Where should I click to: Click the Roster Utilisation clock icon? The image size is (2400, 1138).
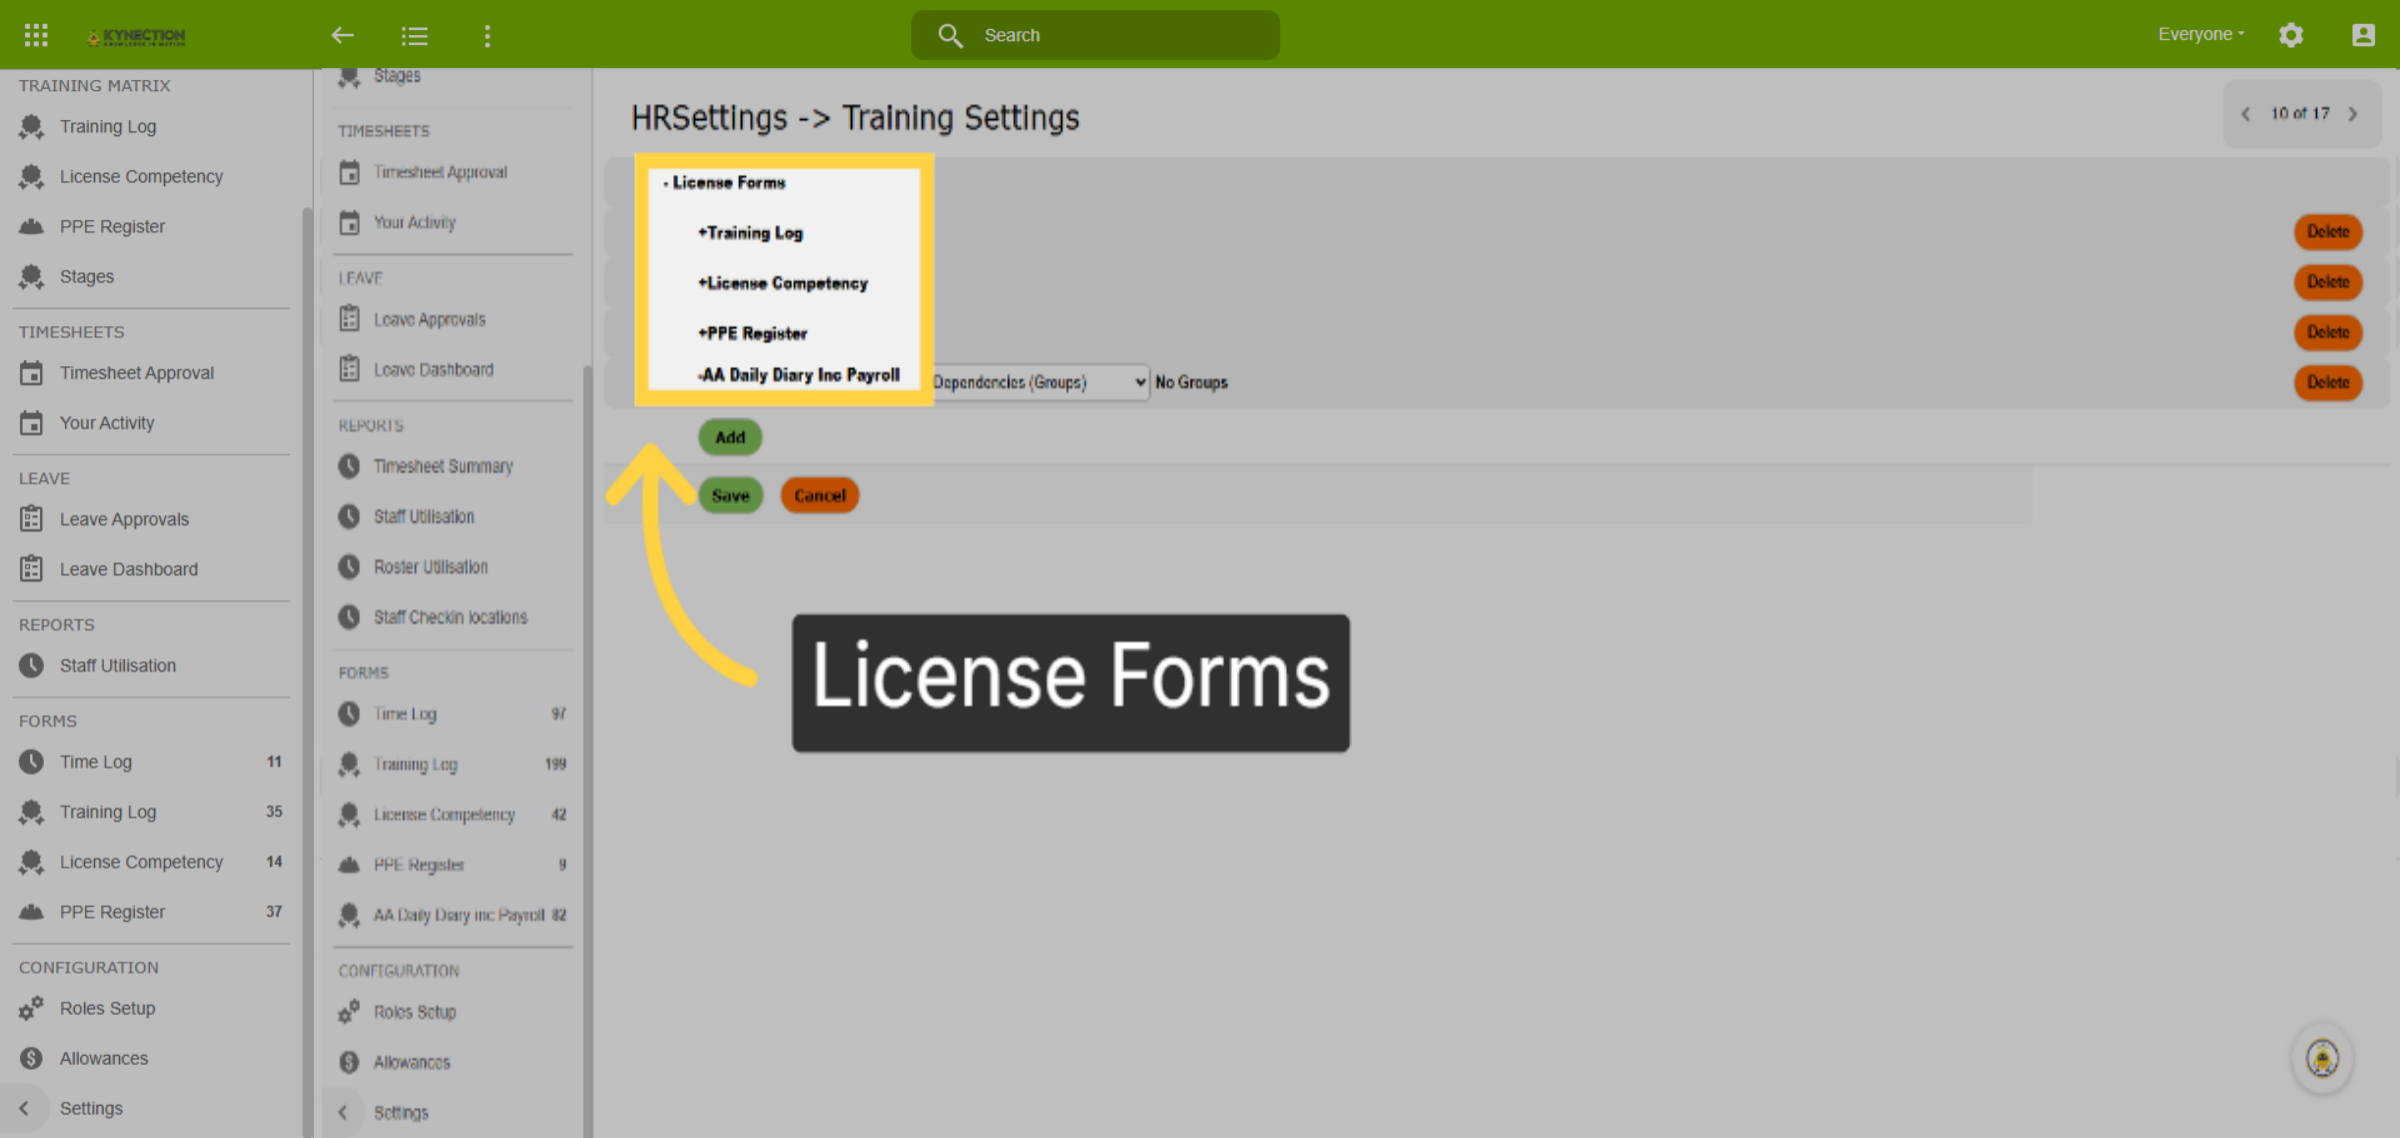(x=349, y=567)
